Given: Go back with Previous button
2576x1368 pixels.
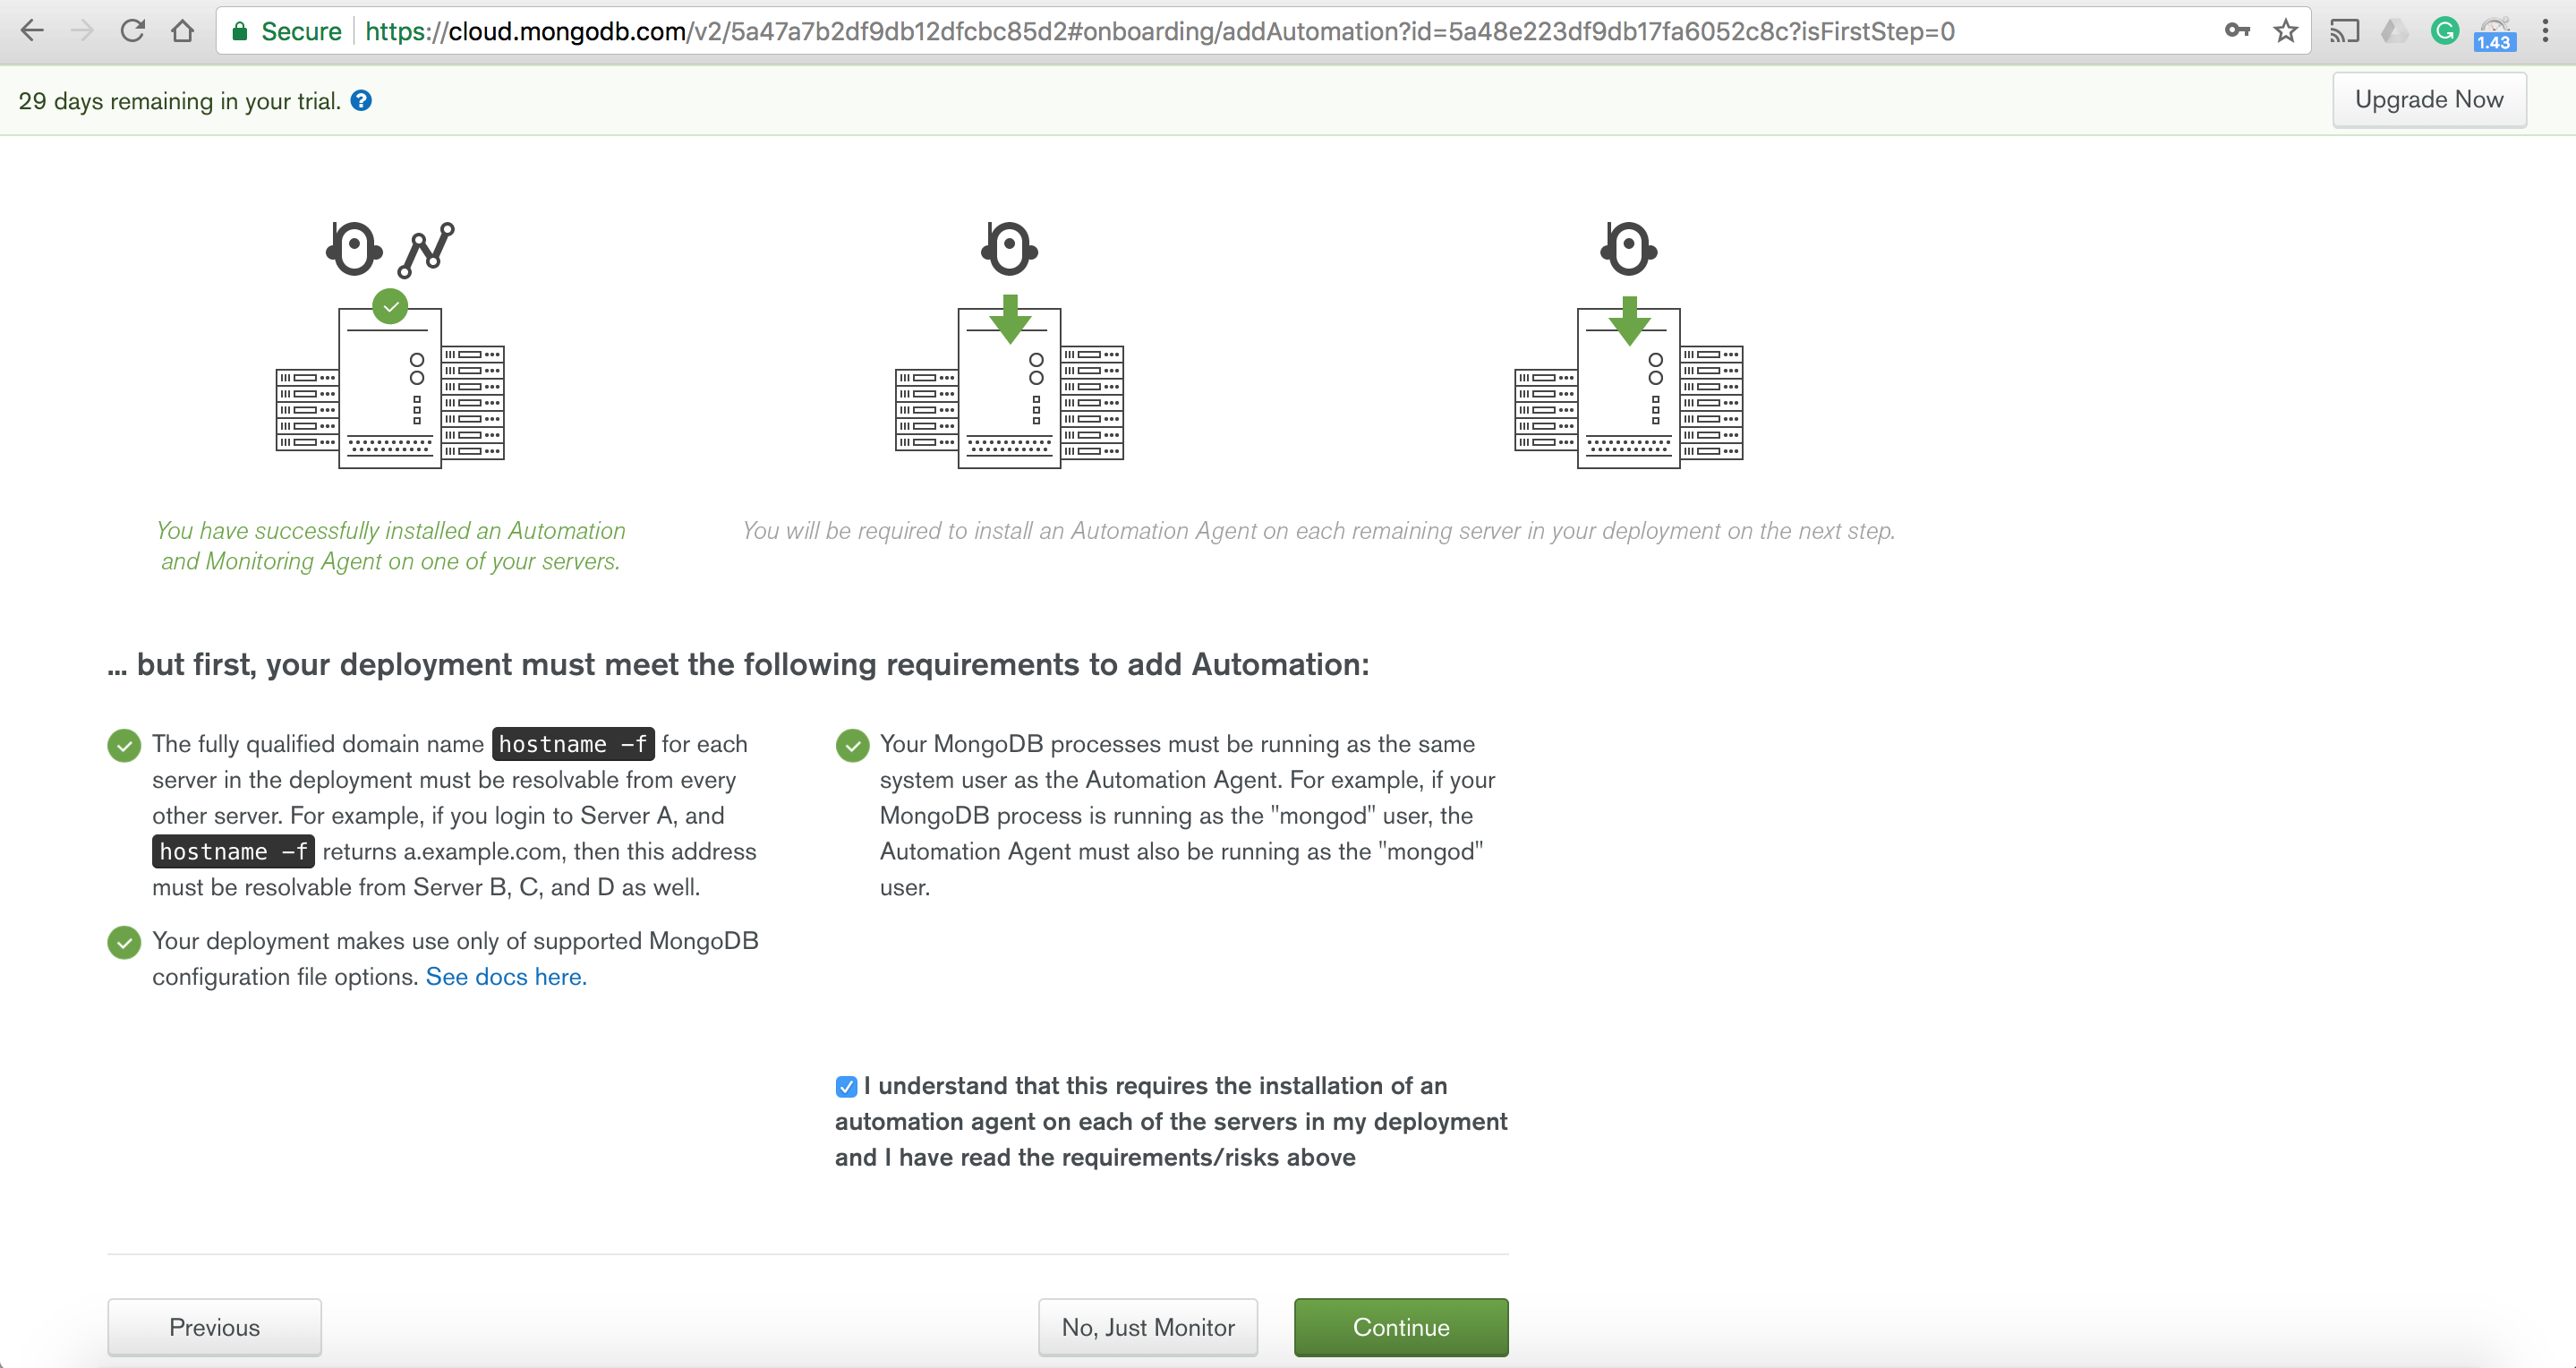Looking at the screenshot, I should click(214, 1327).
